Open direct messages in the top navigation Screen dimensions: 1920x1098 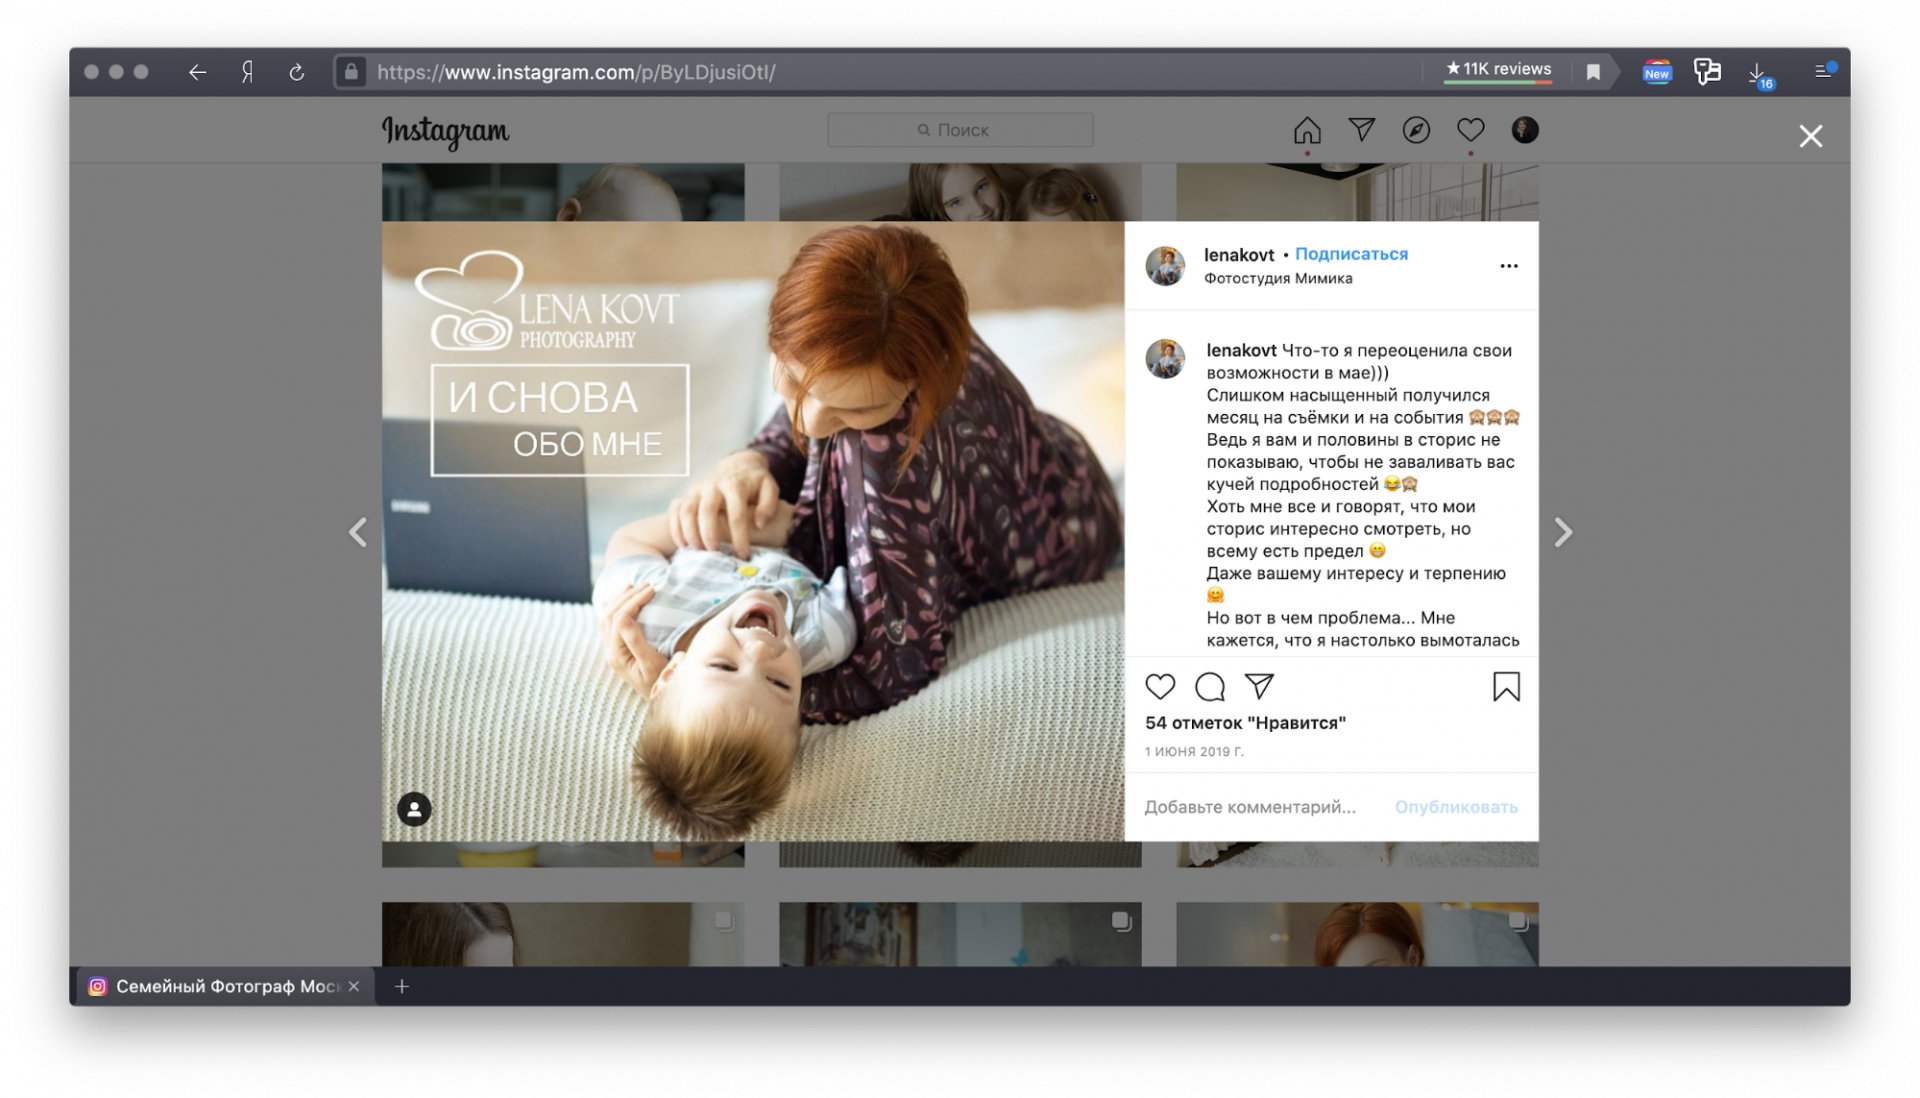[1362, 130]
